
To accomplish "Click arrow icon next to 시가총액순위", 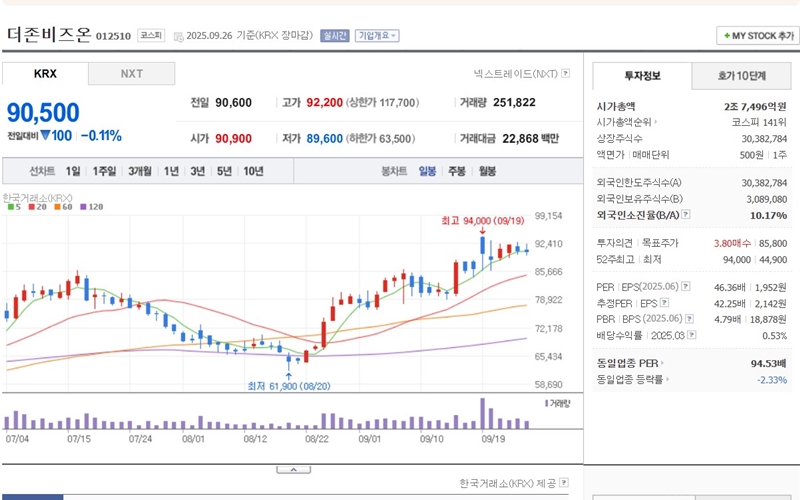I will (x=656, y=122).
